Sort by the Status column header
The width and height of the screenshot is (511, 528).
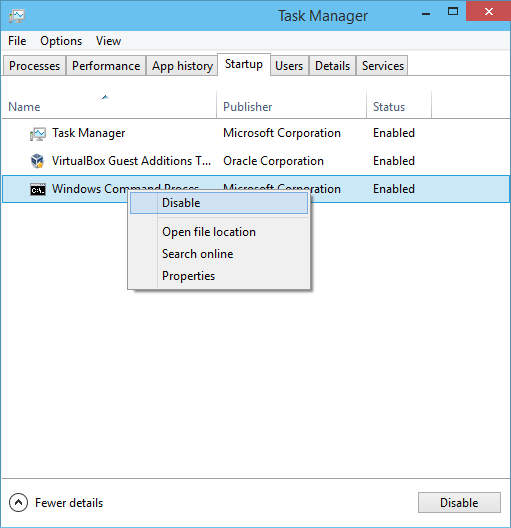(399, 105)
